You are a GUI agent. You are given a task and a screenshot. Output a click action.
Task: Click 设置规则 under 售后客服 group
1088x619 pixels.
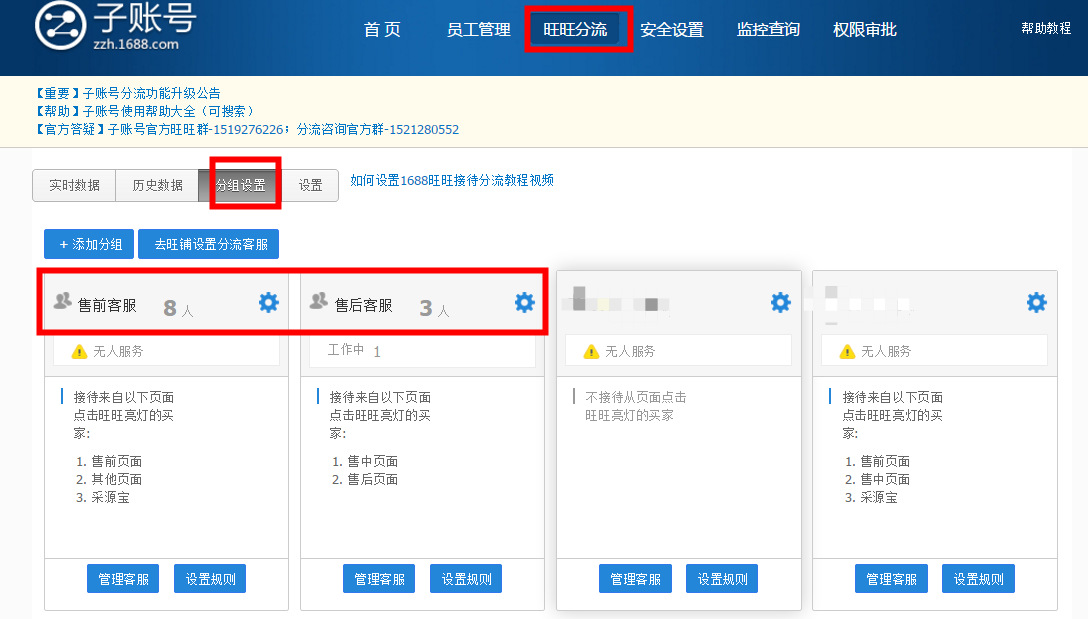coord(466,579)
